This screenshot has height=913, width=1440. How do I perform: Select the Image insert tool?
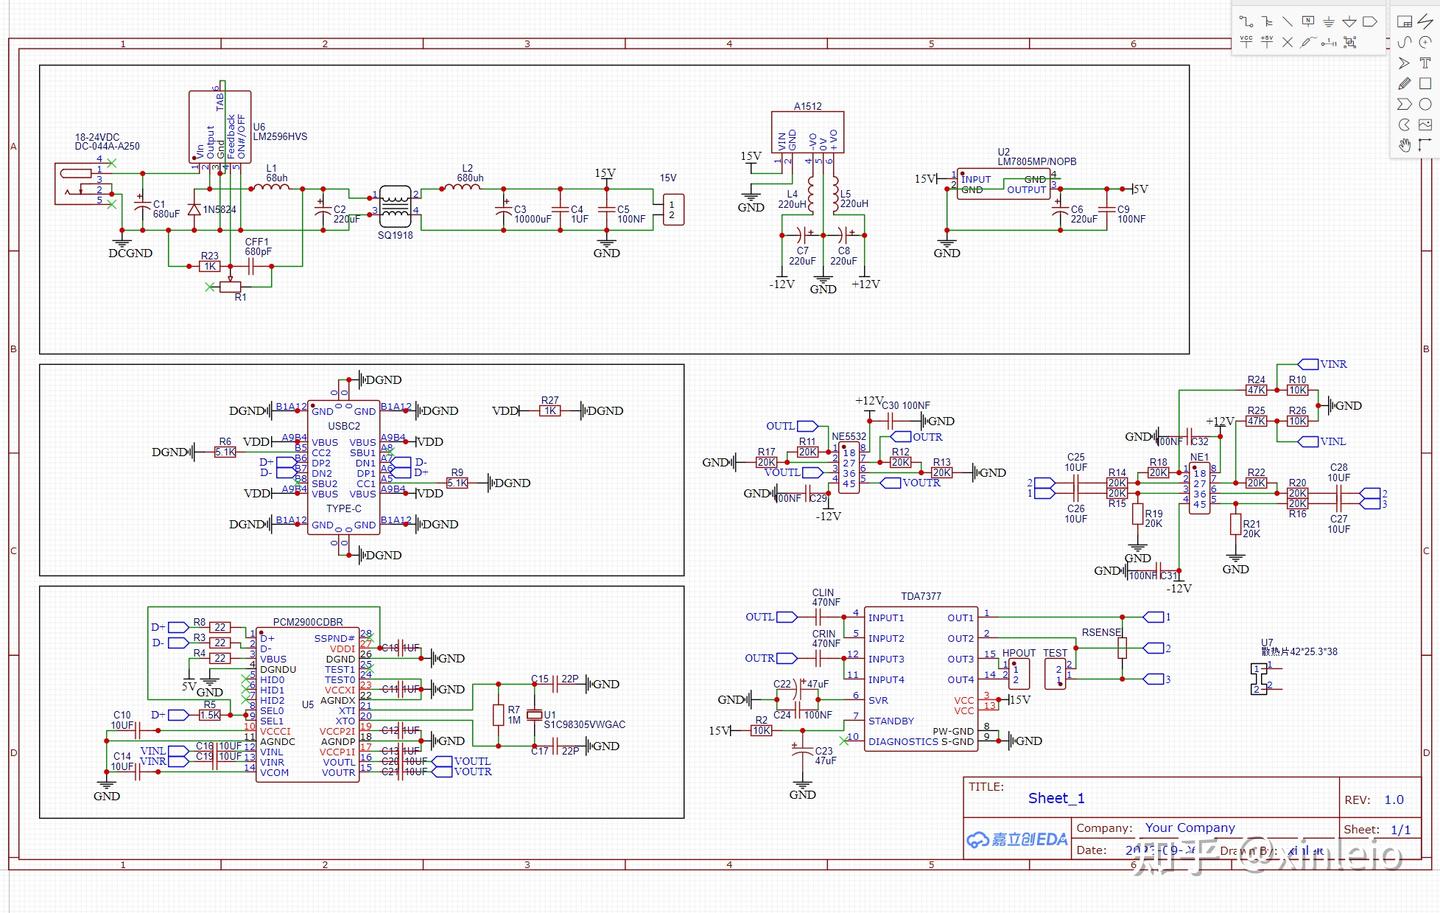pos(1425,125)
